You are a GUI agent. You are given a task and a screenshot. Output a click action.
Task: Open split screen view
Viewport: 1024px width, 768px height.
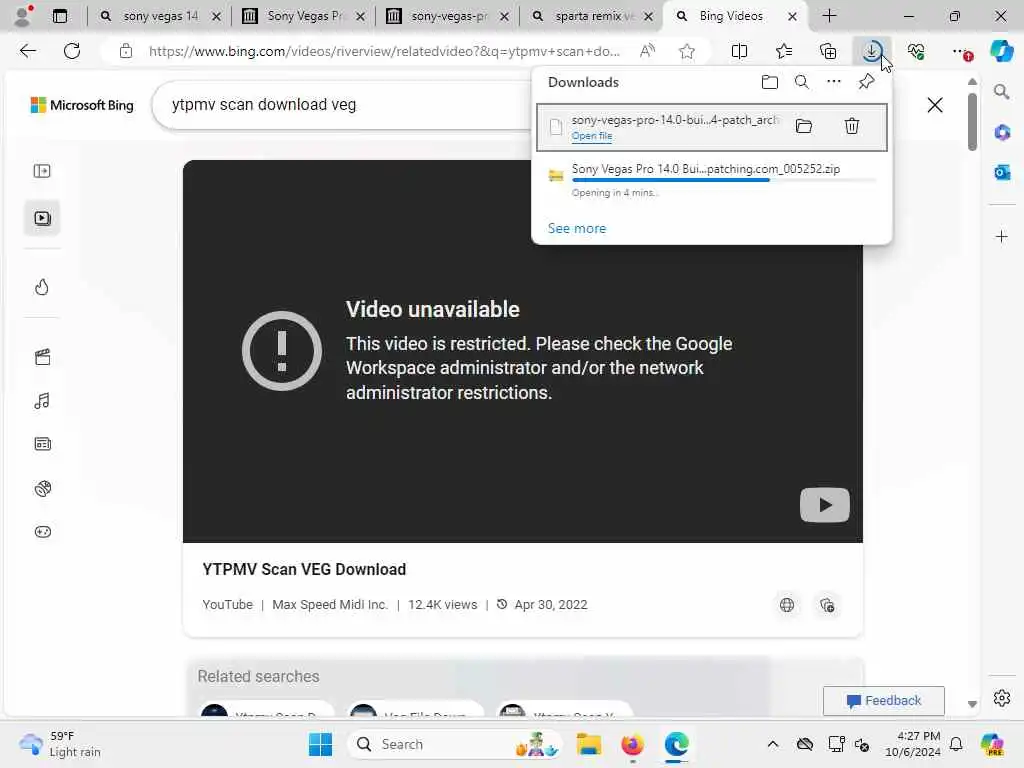pyautogui.click(x=739, y=51)
